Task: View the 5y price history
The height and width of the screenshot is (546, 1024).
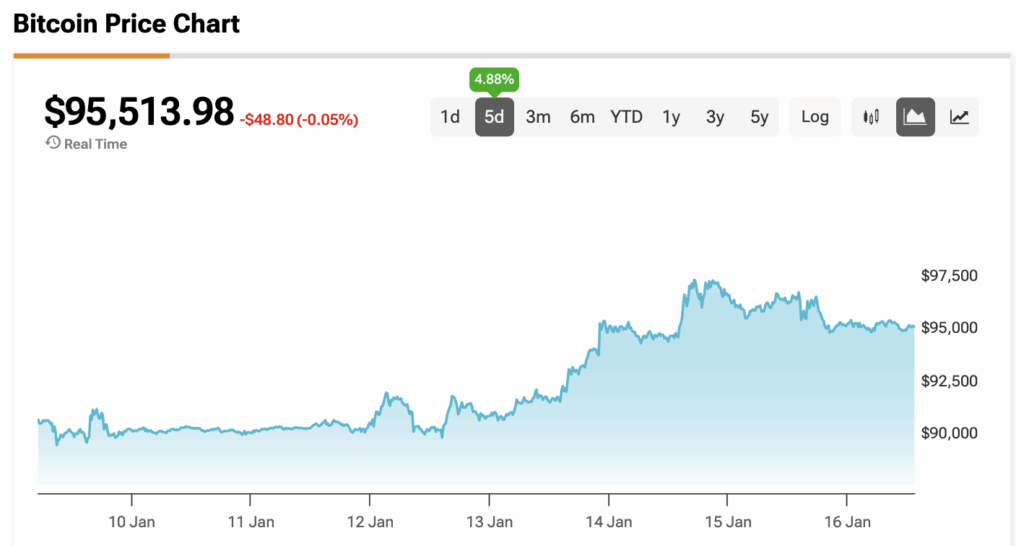Action: tap(759, 117)
